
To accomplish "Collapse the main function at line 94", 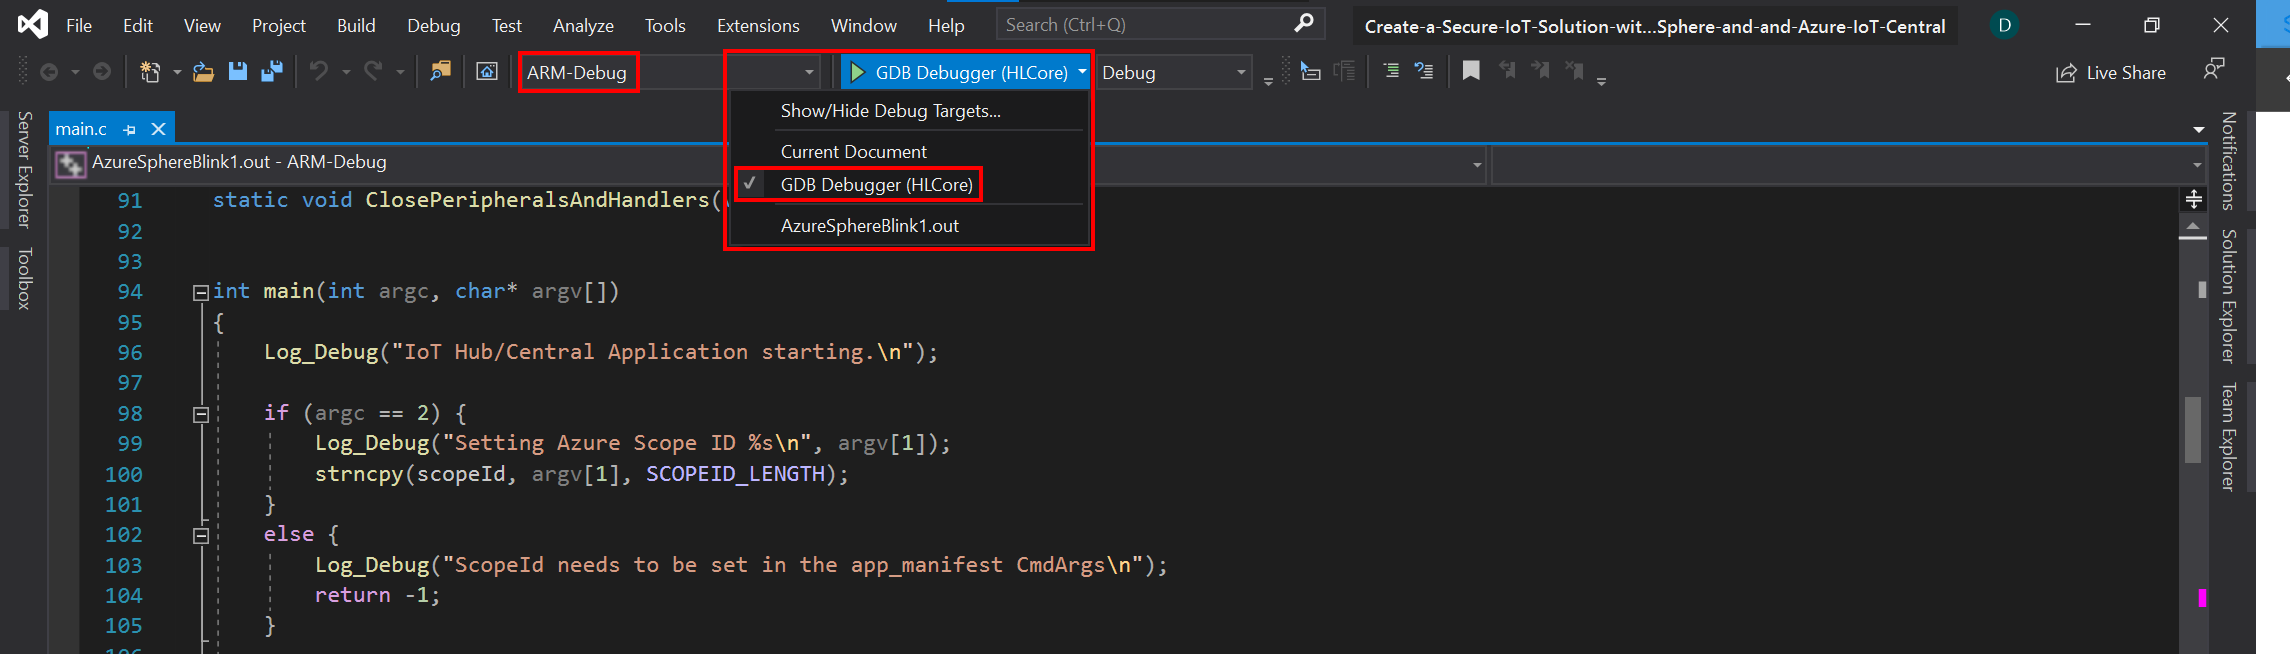I will 200,293.
